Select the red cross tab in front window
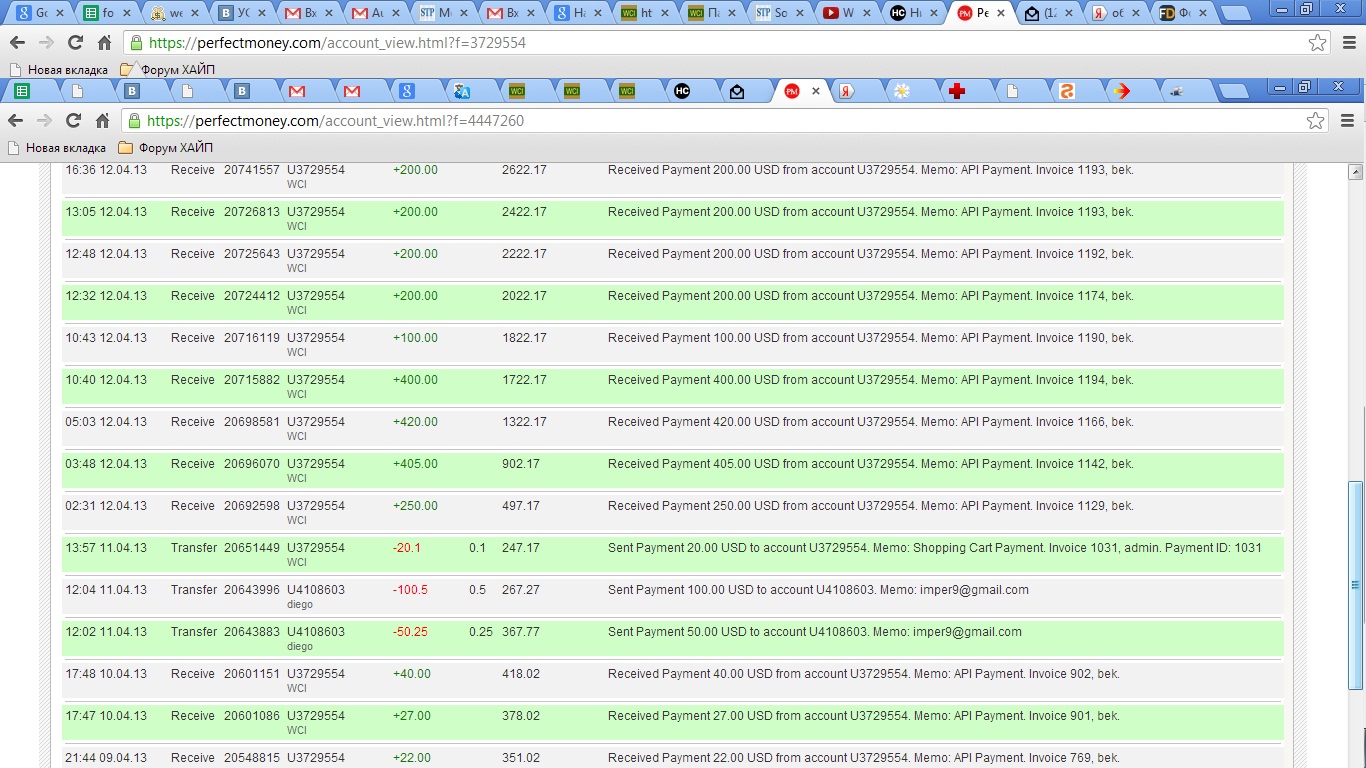The width and height of the screenshot is (1366, 768). pyautogui.click(x=957, y=91)
